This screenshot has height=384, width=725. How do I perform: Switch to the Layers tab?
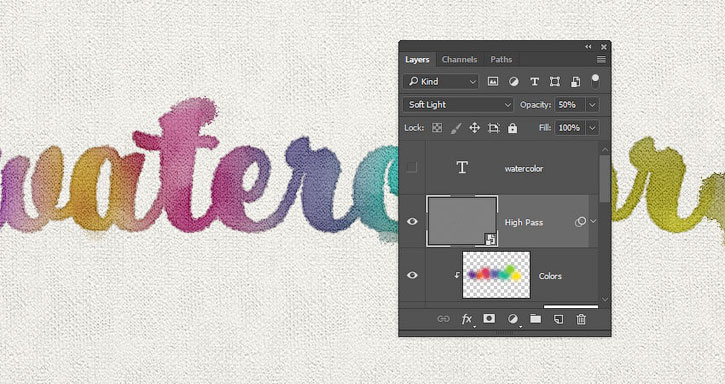pyautogui.click(x=417, y=59)
